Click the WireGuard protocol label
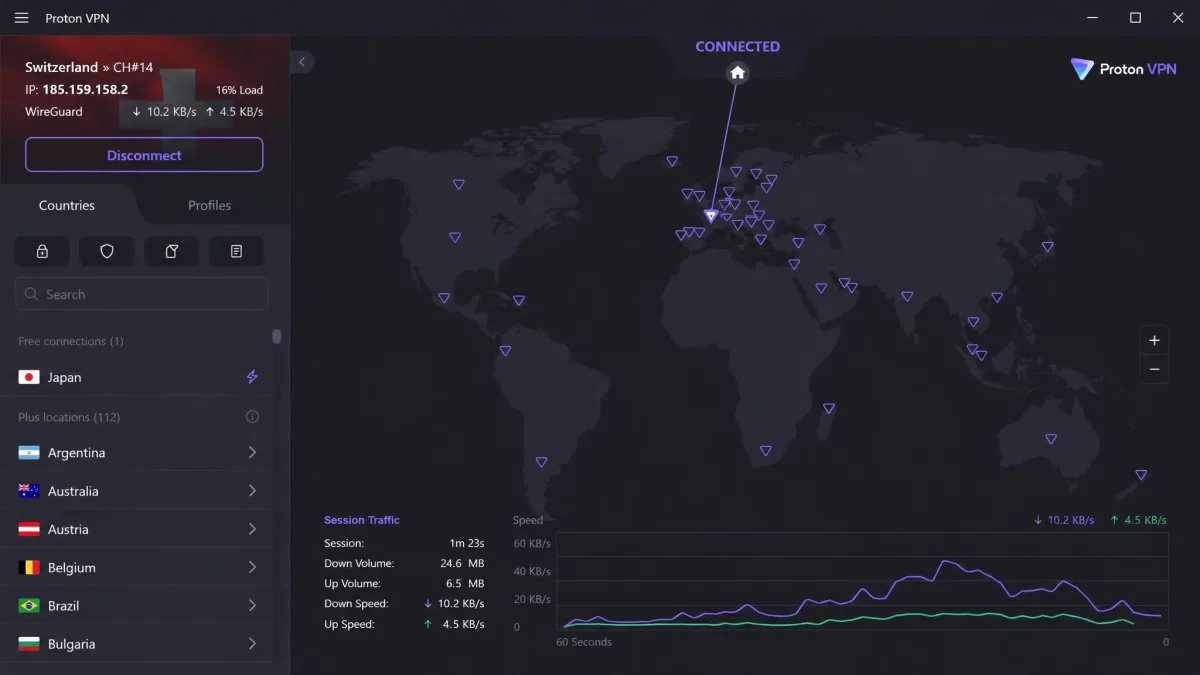This screenshot has width=1200, height=675. [x=54, y=112]
